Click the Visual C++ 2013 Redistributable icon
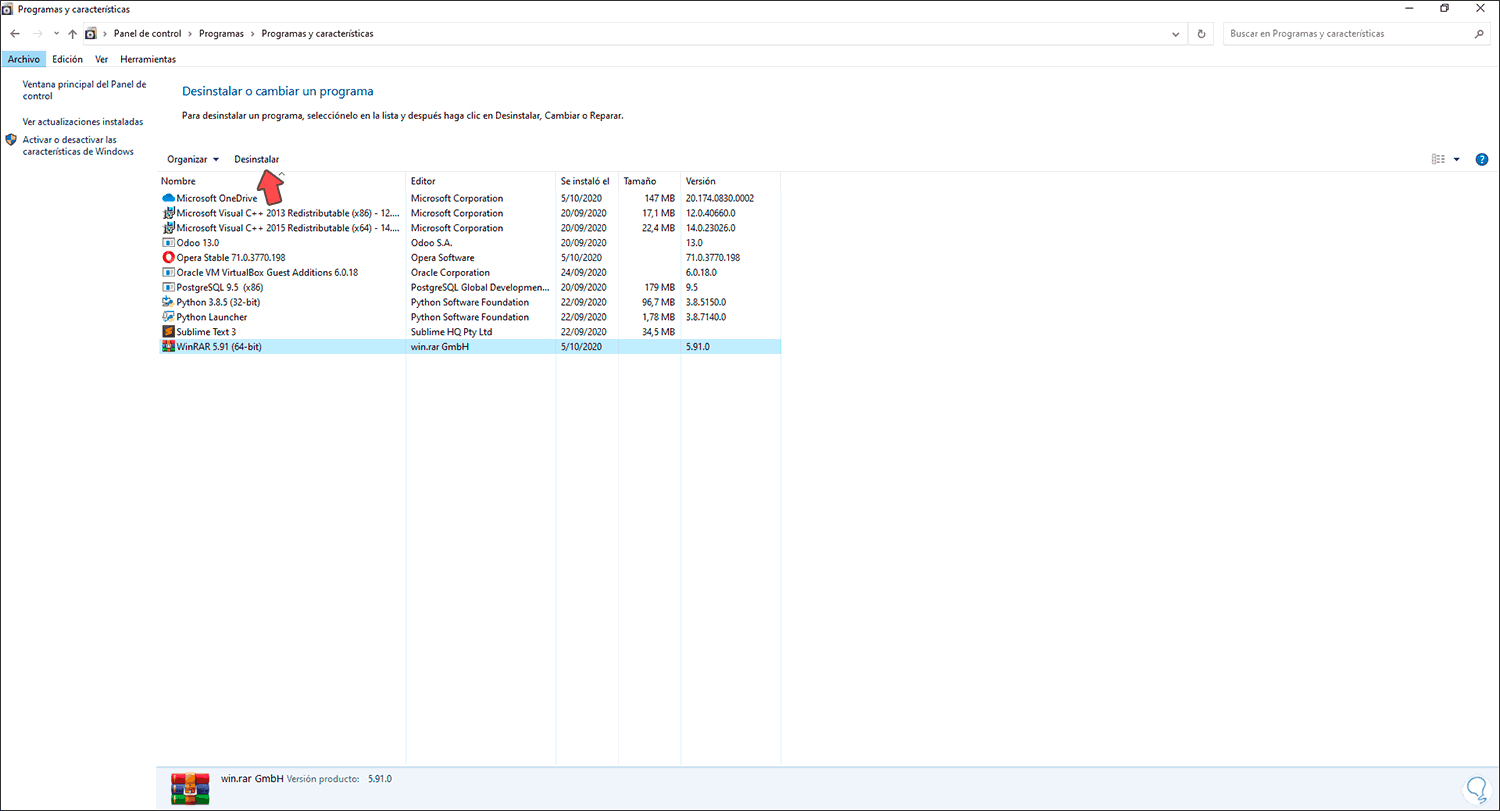 click(168, 213)
